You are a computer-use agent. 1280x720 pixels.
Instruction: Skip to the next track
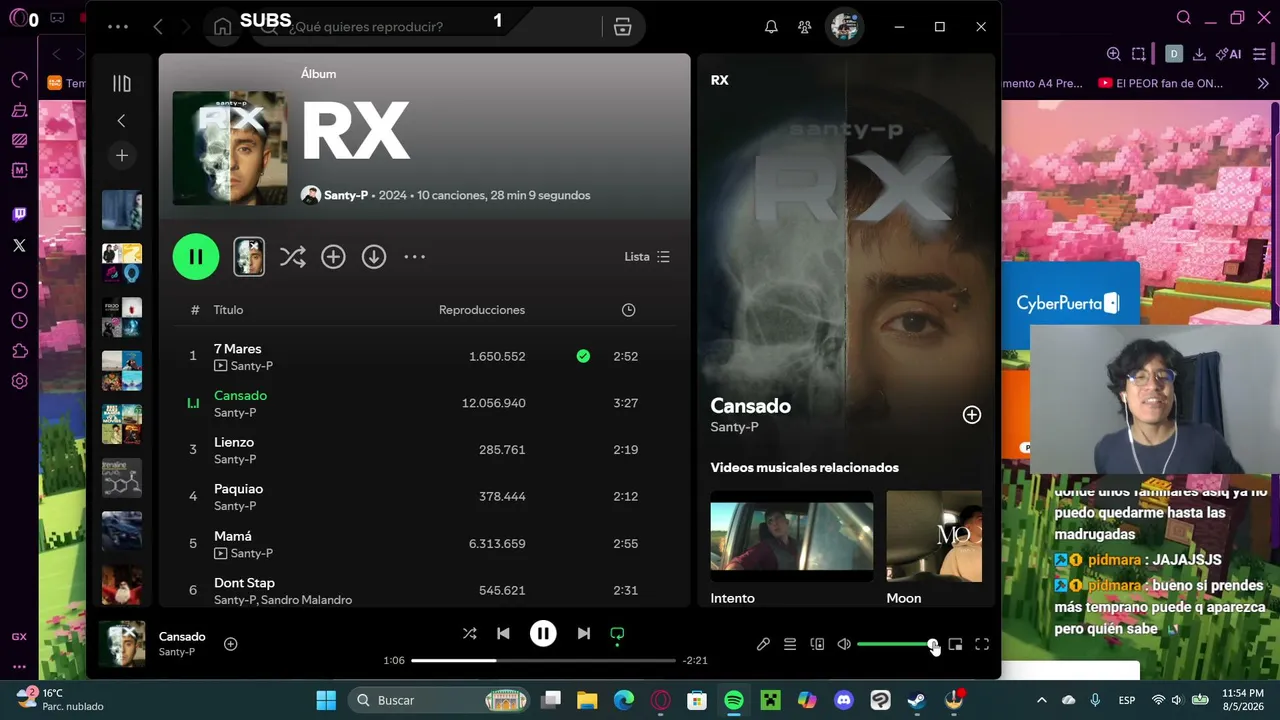coord(583,633)
